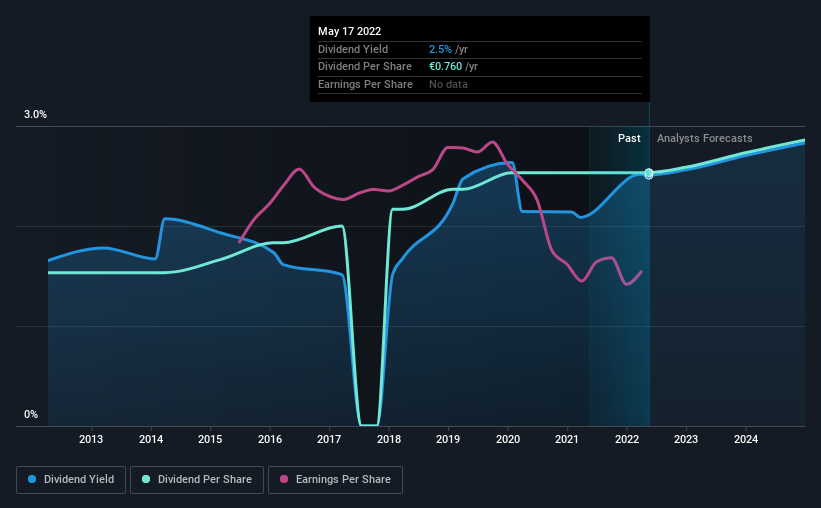Click the 2014 x-axis label
This screenshot has width=821, height=508.
click(x=151, y=439)
